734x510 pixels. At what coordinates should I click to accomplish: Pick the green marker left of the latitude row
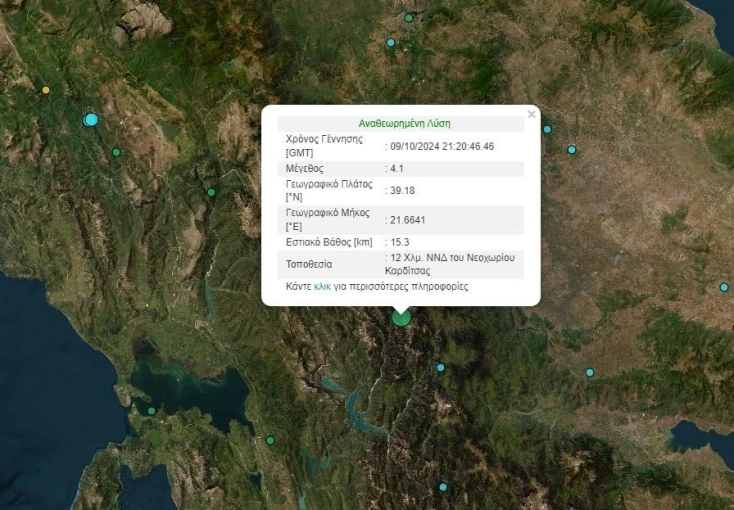pos(211,192)
